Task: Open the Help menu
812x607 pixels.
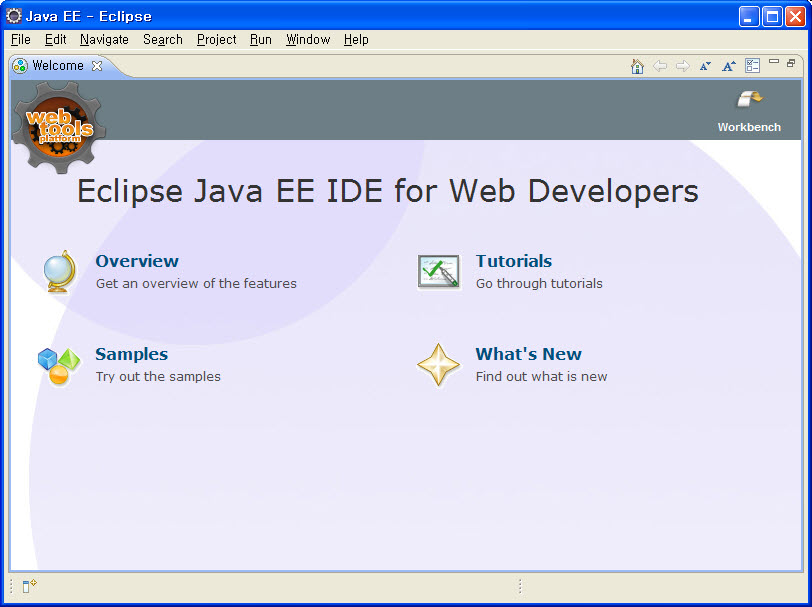Action: [x=356, y=40]
